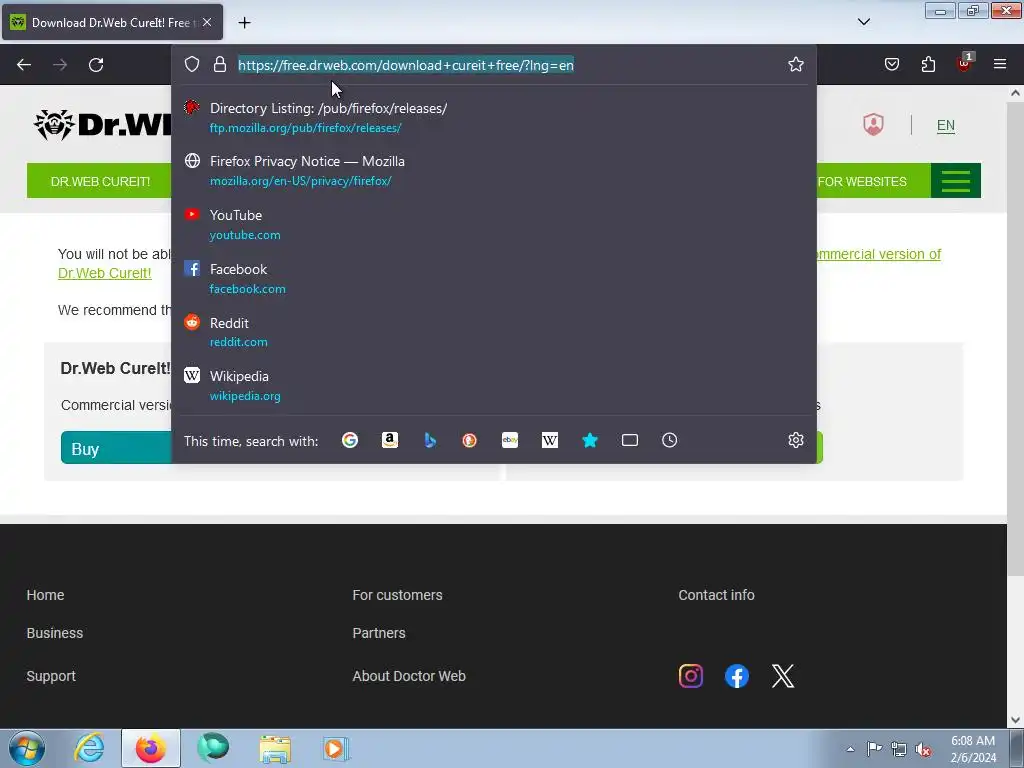
Task: Search this time with Bing
Action: click(x=430, y=440)
